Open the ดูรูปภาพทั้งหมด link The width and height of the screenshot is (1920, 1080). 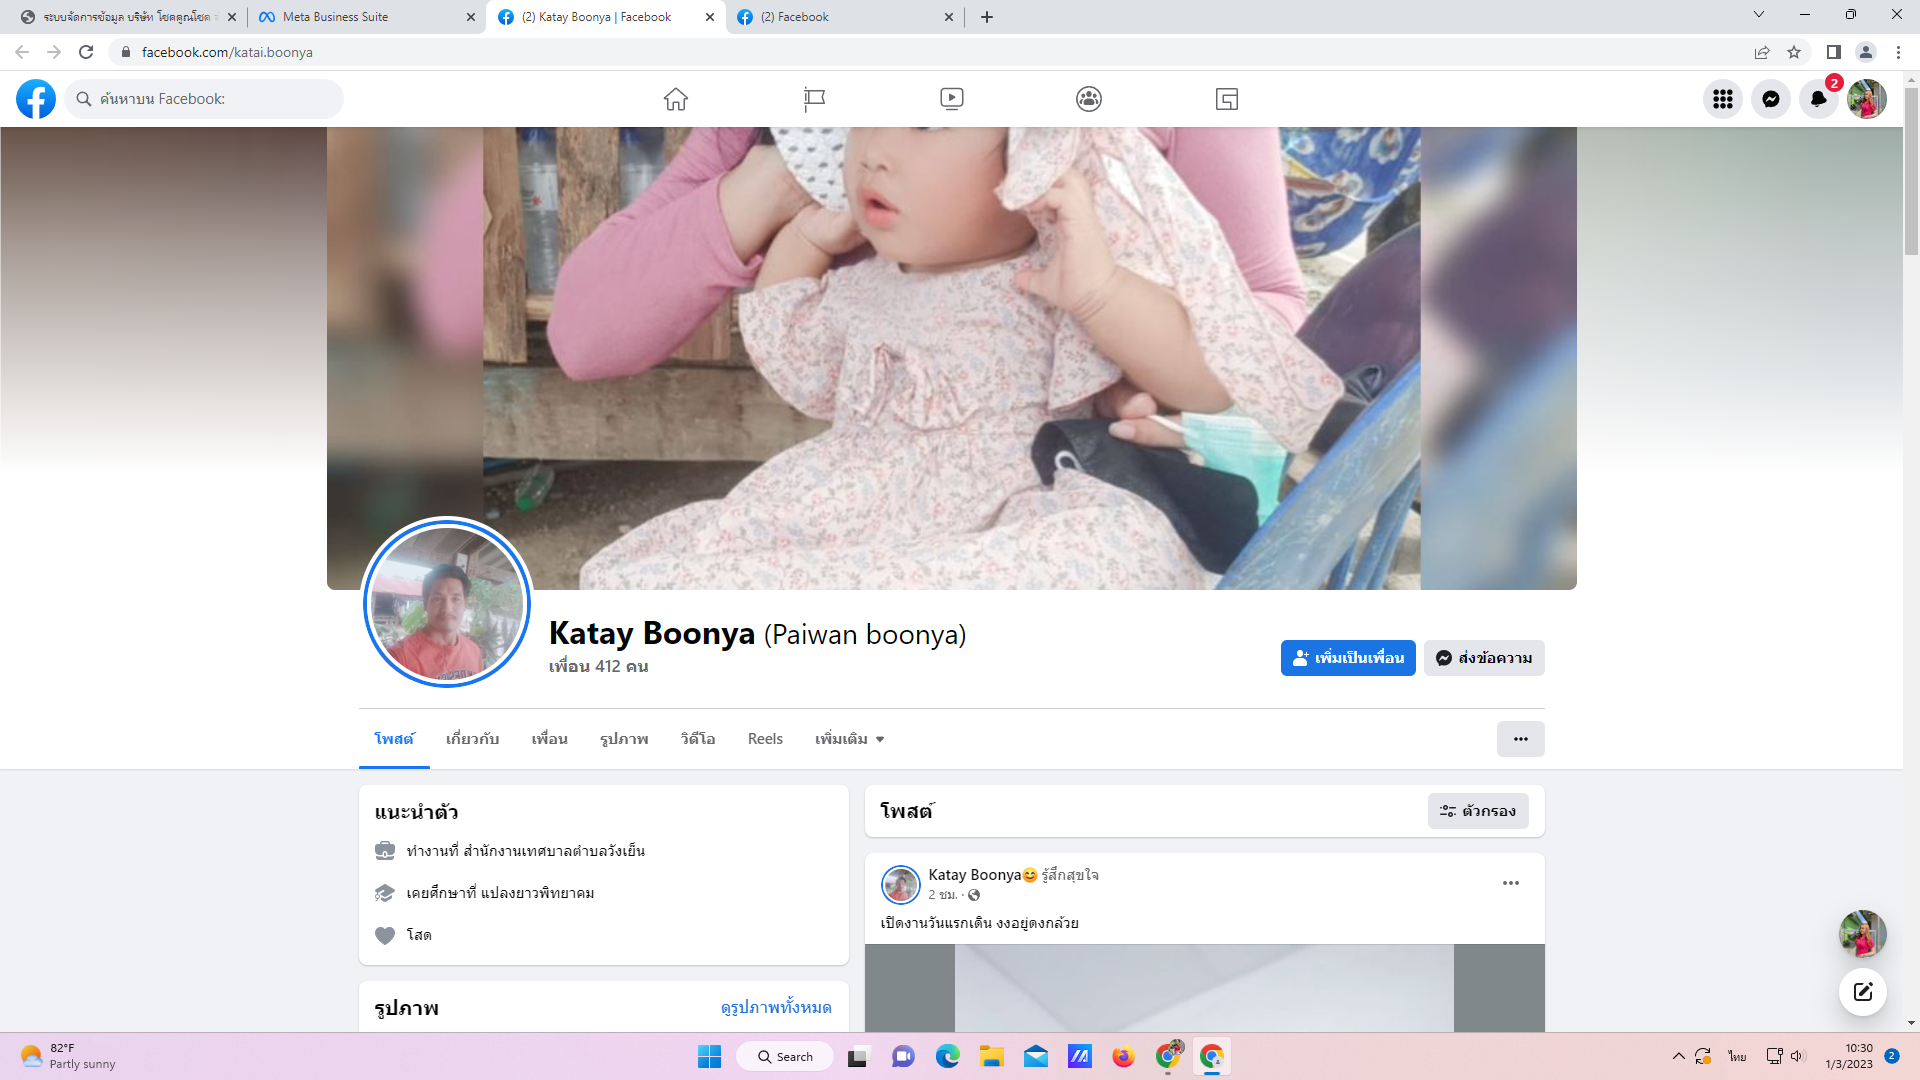click(776, 1007)
